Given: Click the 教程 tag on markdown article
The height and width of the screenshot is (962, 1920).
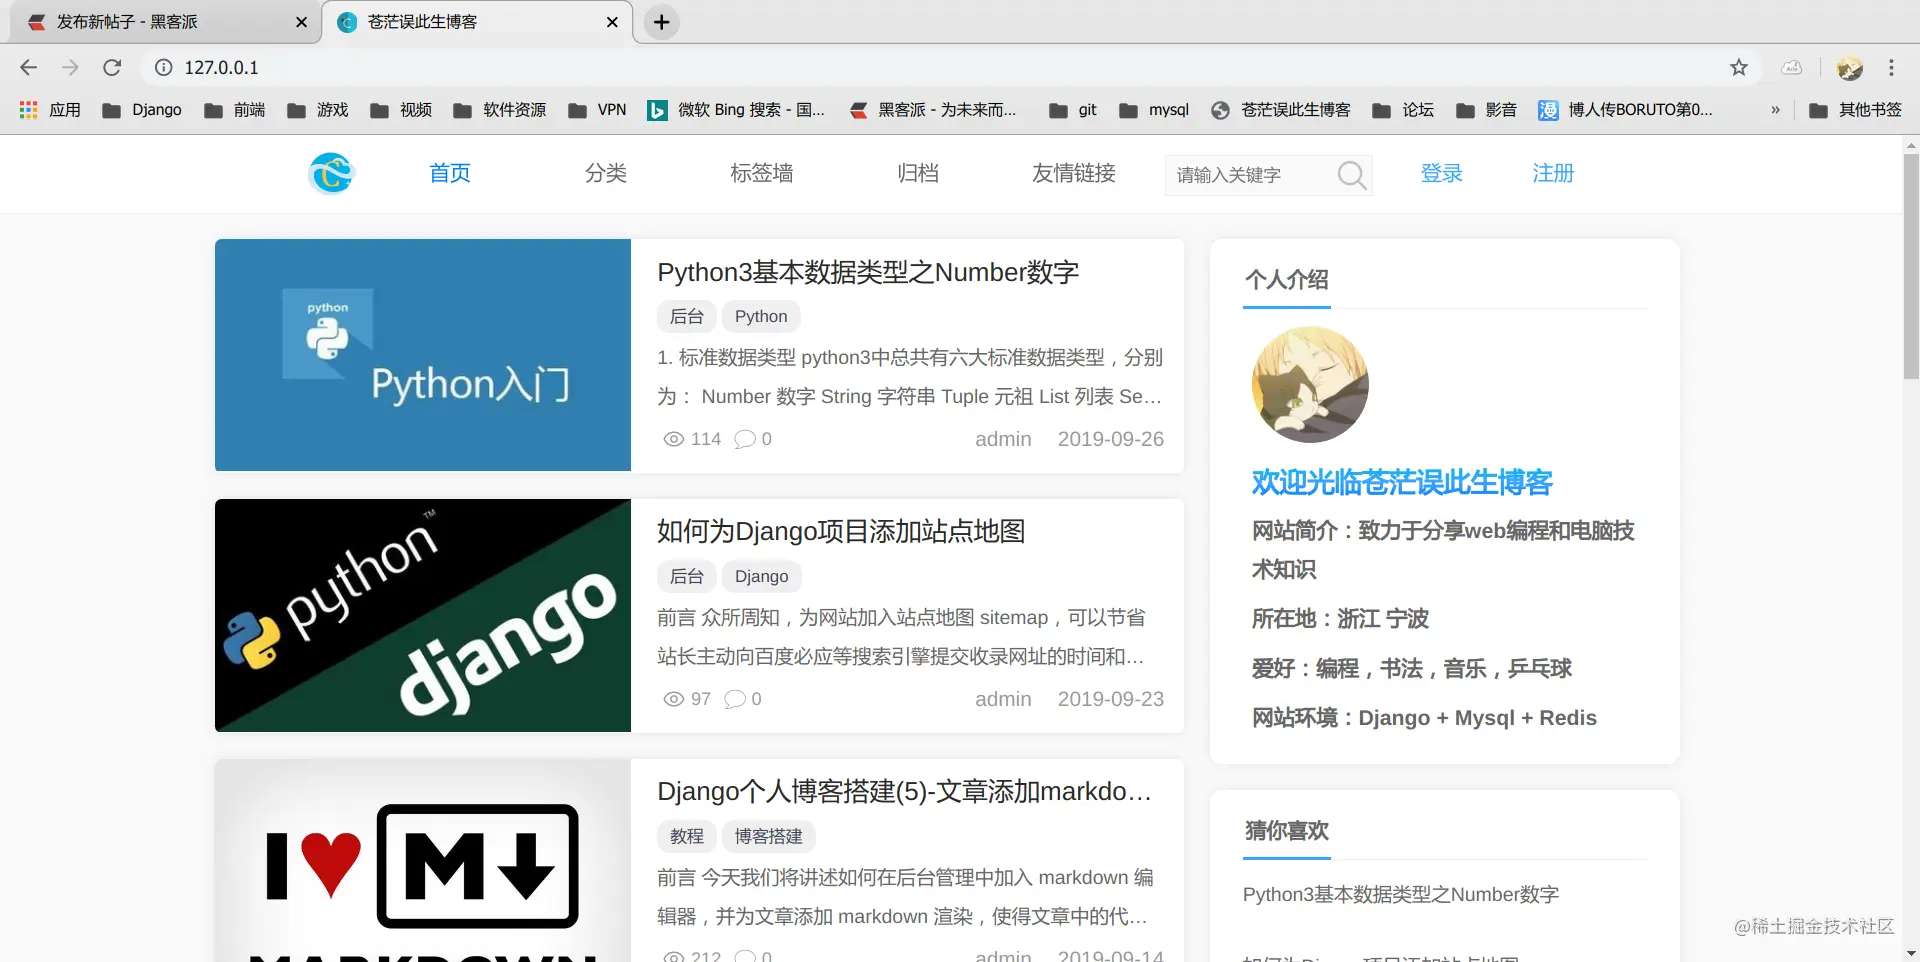Looking at the screenshot, I should click(687, 836).
